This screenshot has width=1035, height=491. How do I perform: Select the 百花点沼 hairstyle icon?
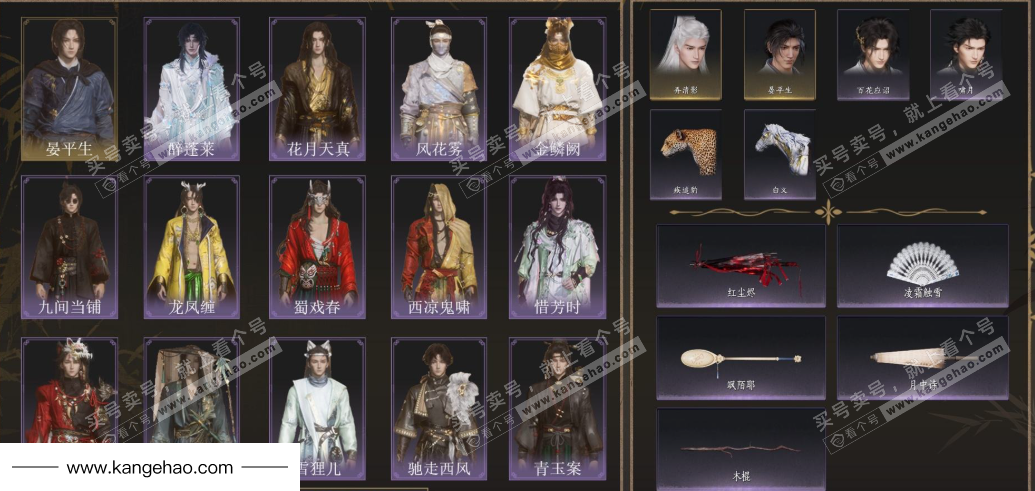[x=873, y=54]
